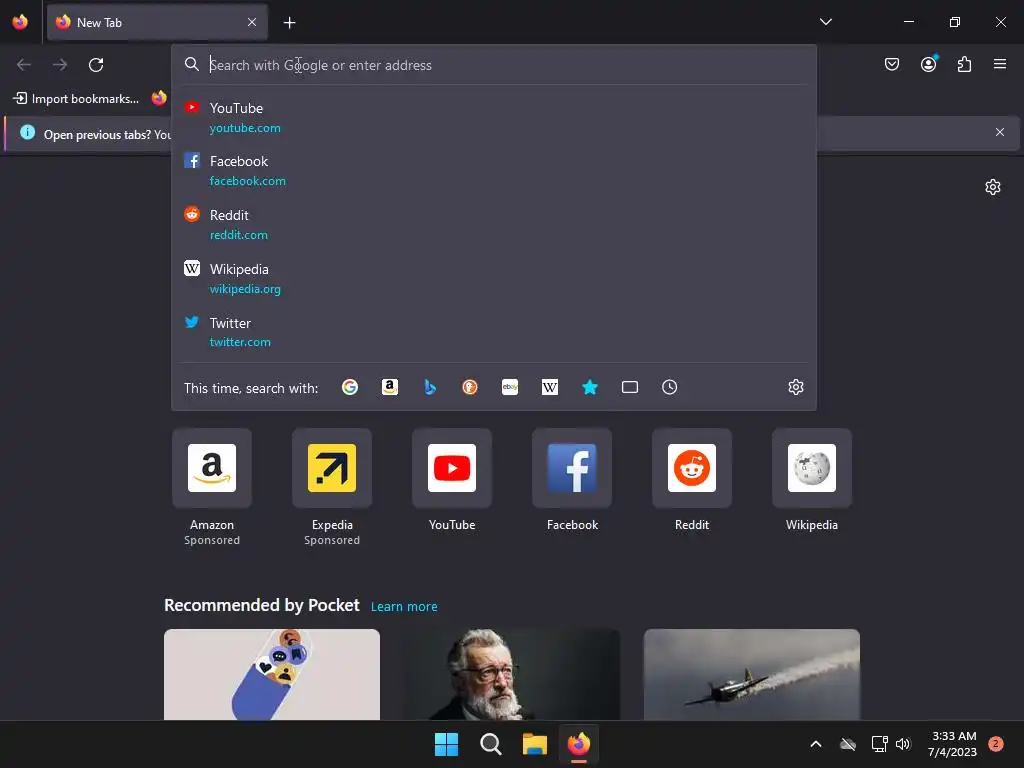The width and height of the screenshot is (1024, 768).
Task: Open a new tab with plus button
Action: (x=289, y=23)
